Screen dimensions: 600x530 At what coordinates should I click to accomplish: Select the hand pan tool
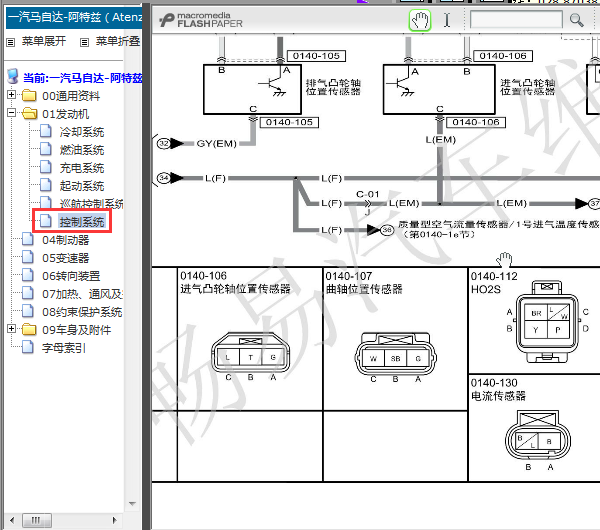point(420,20)
